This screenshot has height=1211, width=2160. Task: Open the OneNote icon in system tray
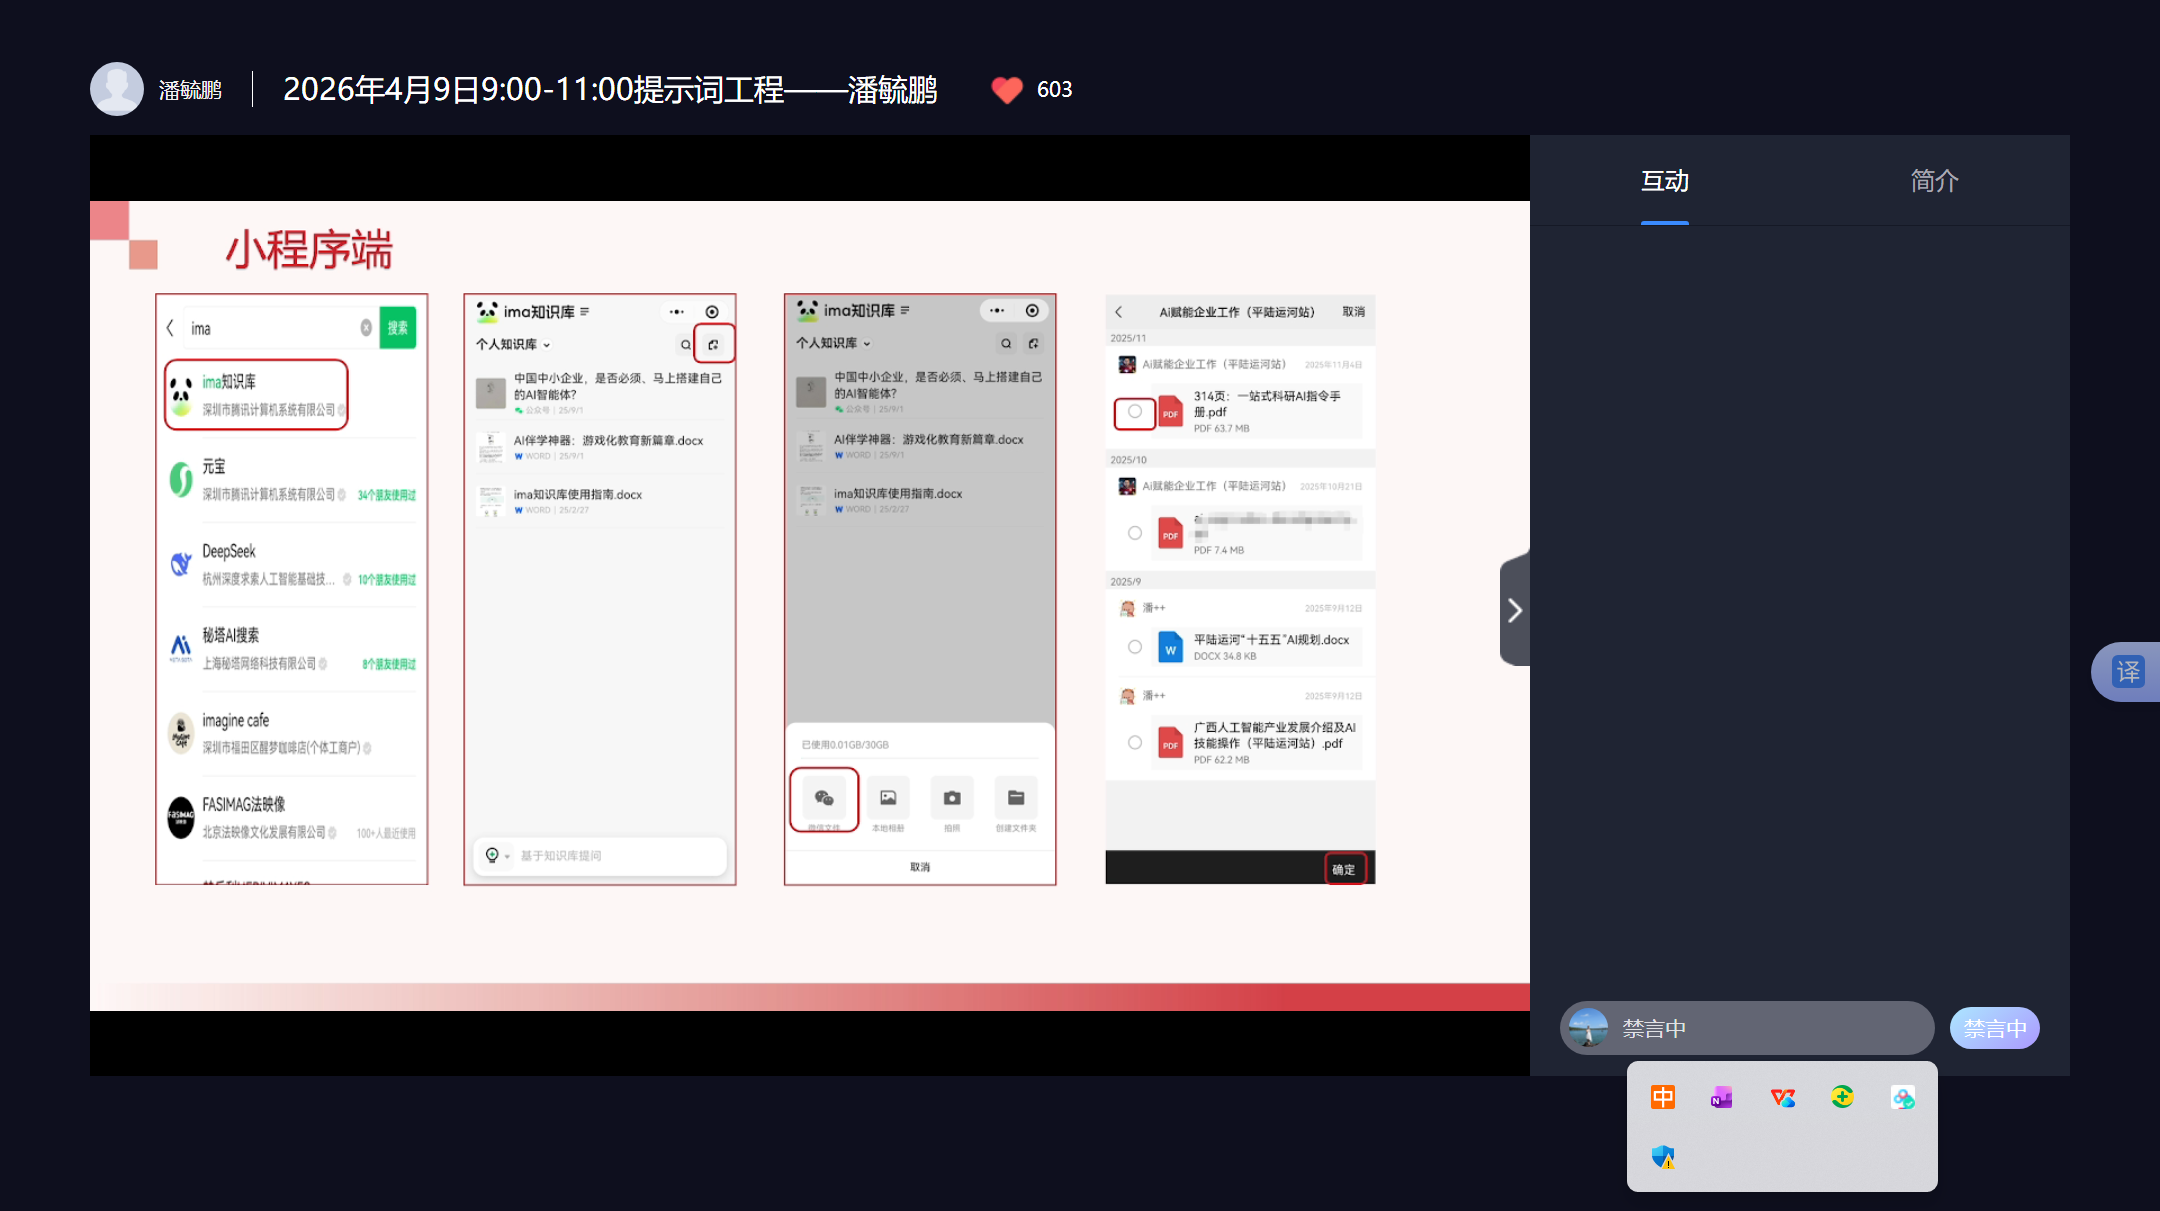1721,1098
